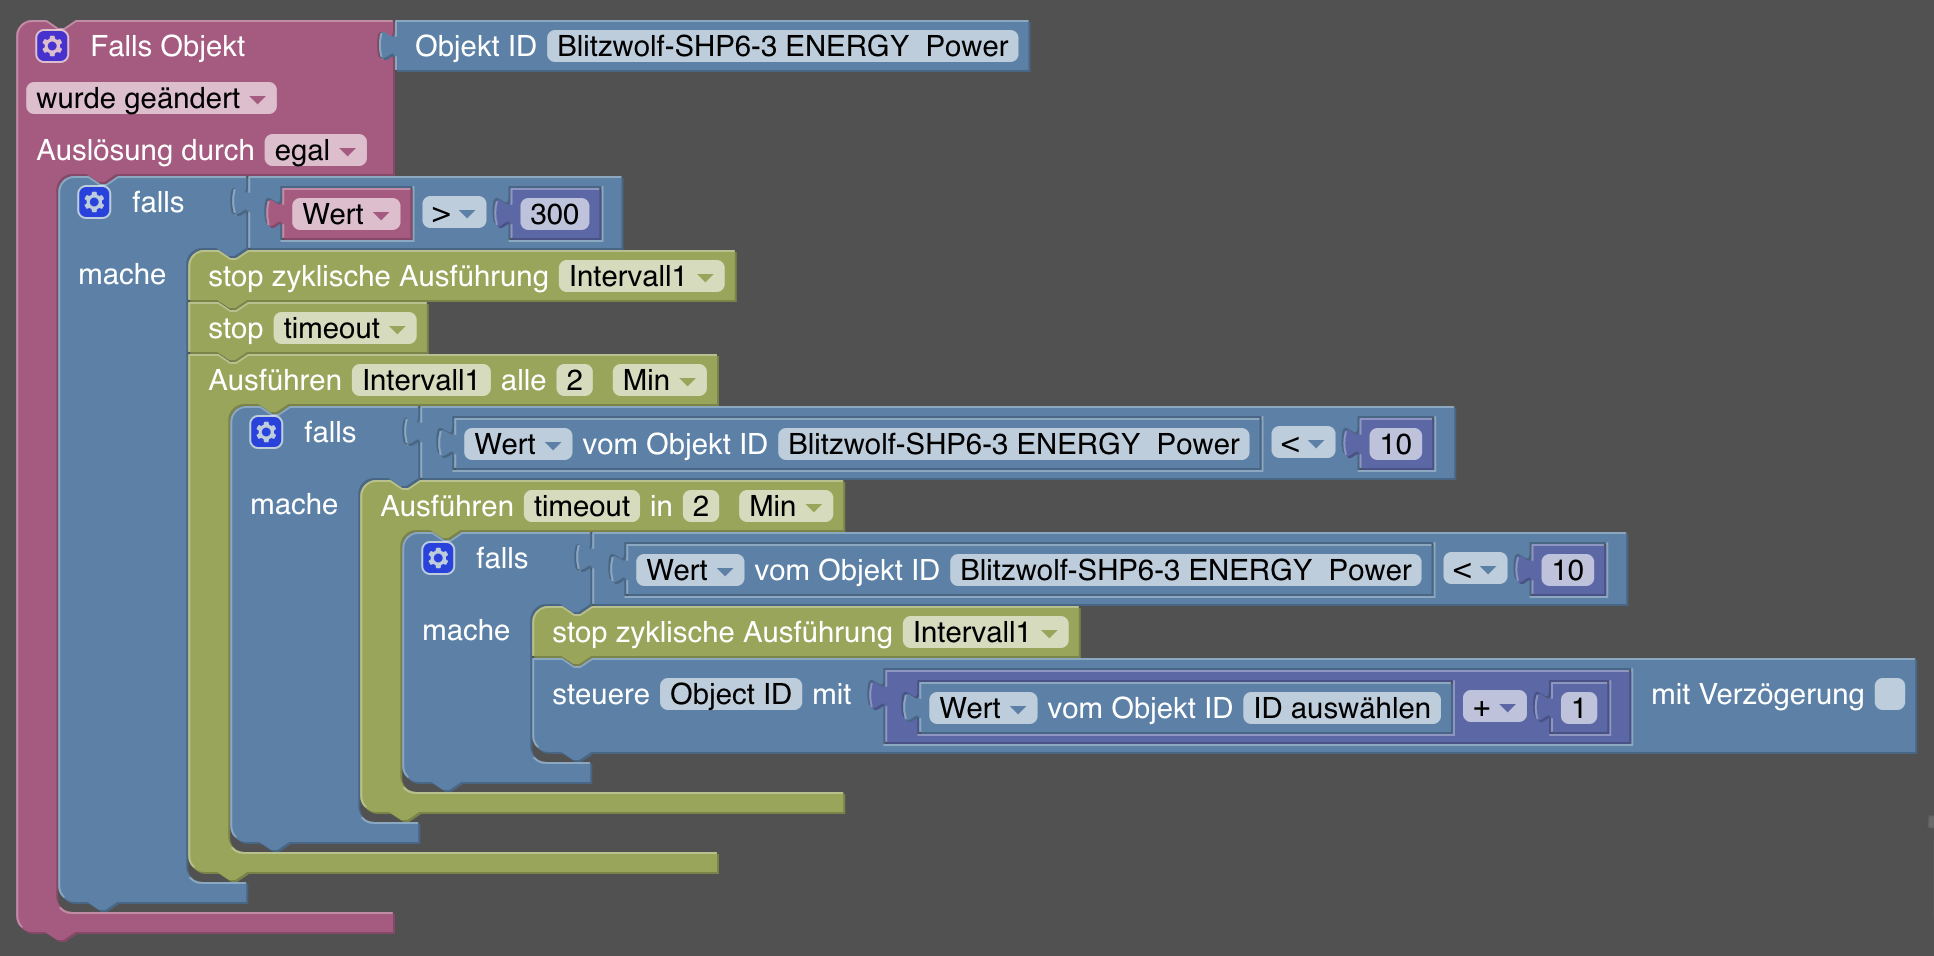This screenshot has height=956, width=1934.
Task: Click the mit Verzögerung label
Action: pyautogui.click(x=1757, y=694)
